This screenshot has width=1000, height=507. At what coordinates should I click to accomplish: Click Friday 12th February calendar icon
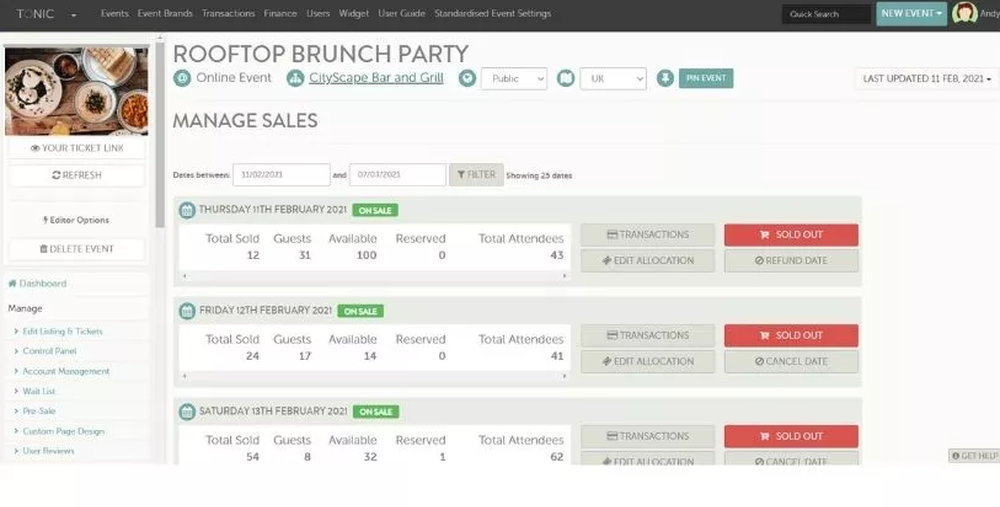click(x=187, y=311)
